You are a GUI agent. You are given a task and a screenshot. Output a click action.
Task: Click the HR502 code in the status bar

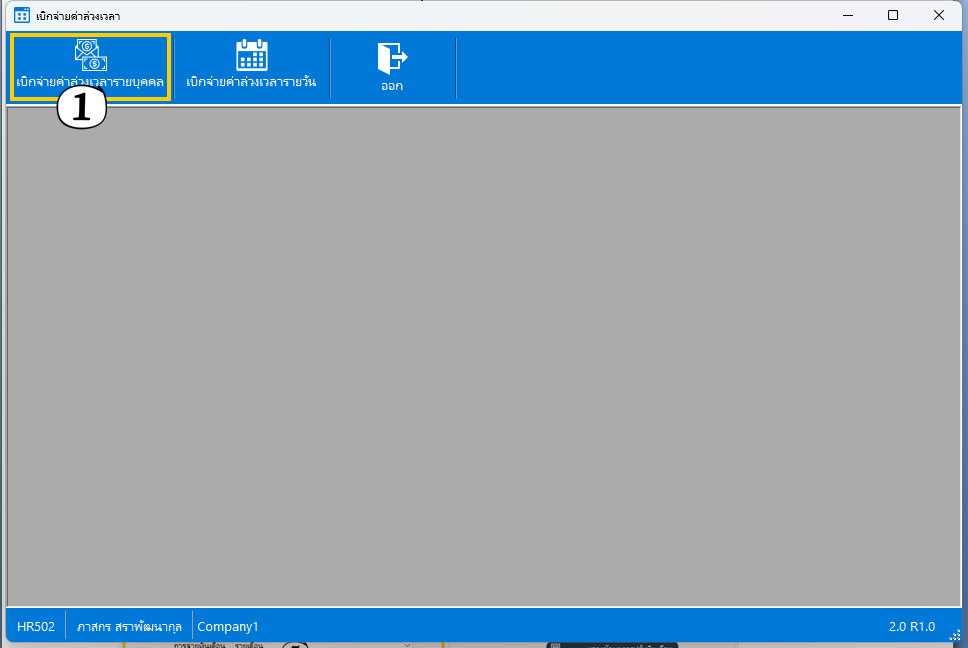[x=36, y=627]
